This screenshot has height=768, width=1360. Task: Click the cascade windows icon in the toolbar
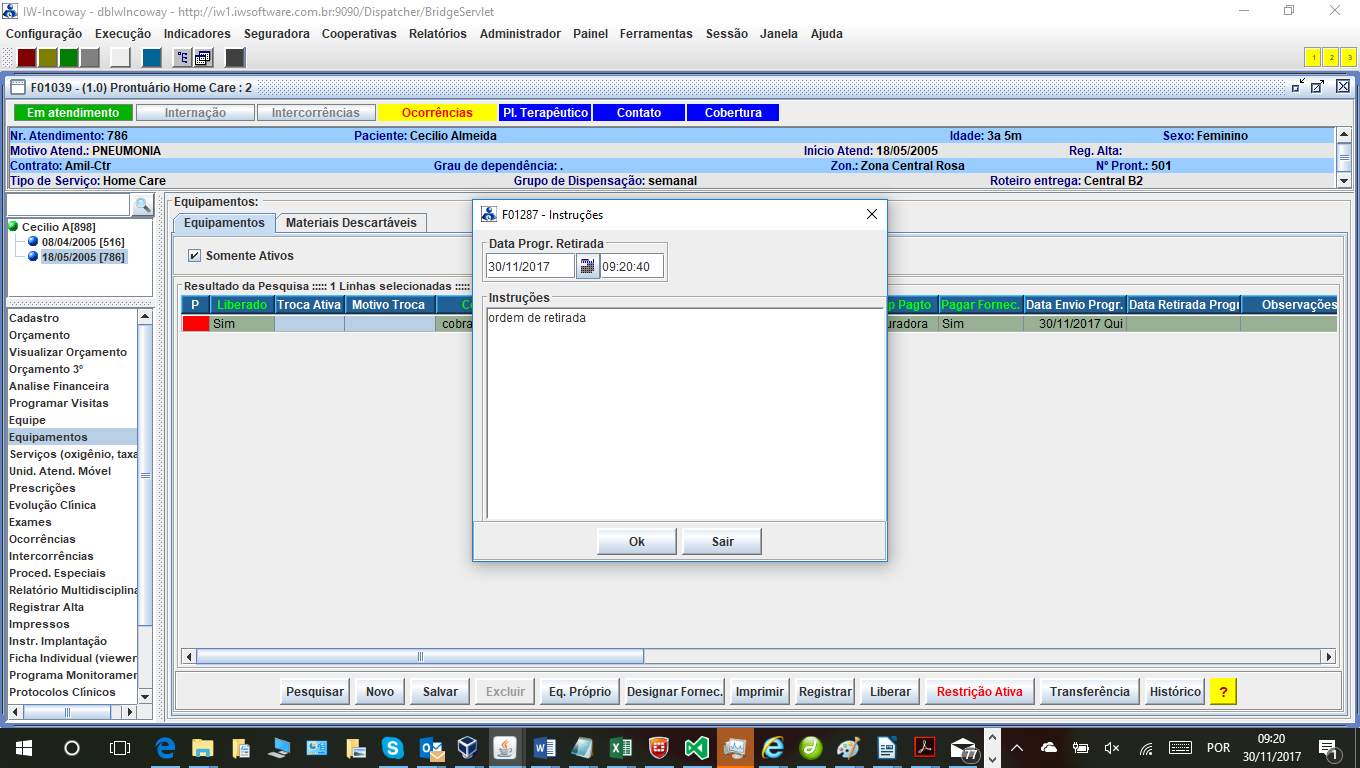[204, 57]
